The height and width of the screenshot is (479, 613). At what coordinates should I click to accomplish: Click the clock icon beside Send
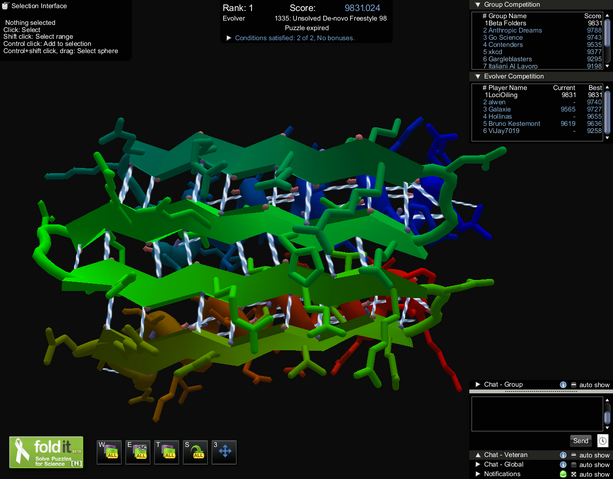[x=602, y=441]
